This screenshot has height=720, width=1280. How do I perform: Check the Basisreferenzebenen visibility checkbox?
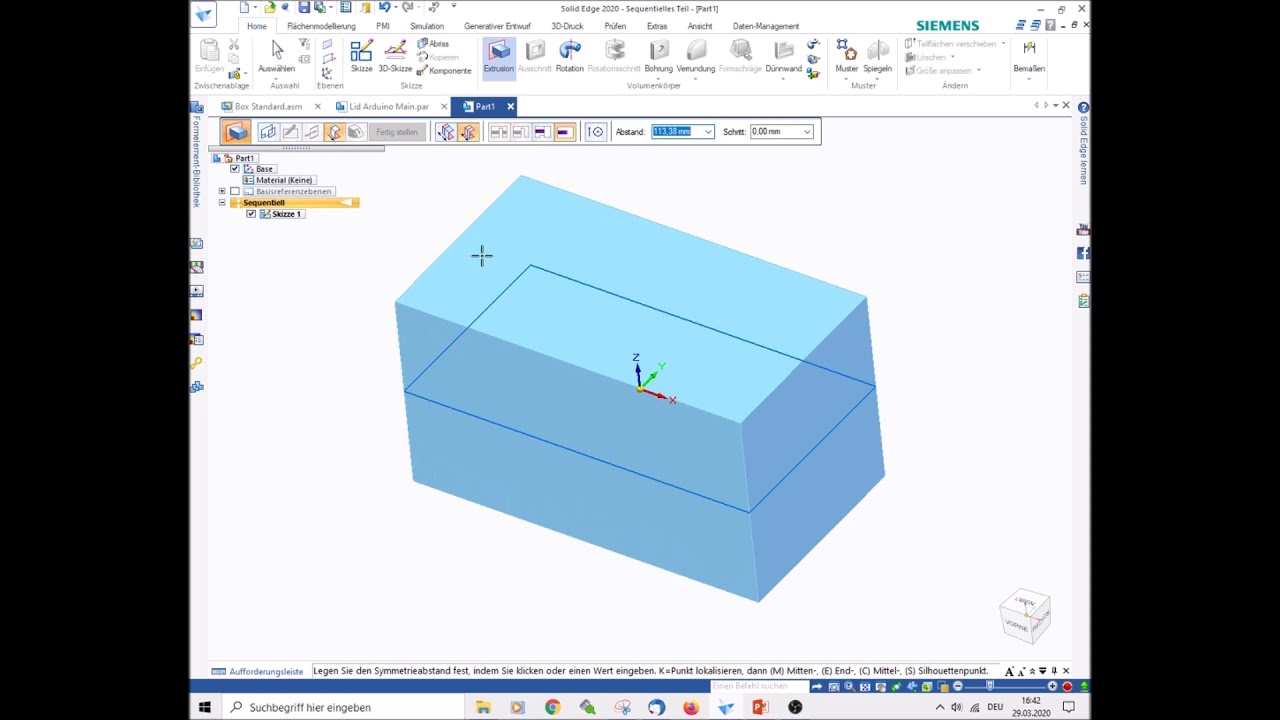click(x=235, y=191)
